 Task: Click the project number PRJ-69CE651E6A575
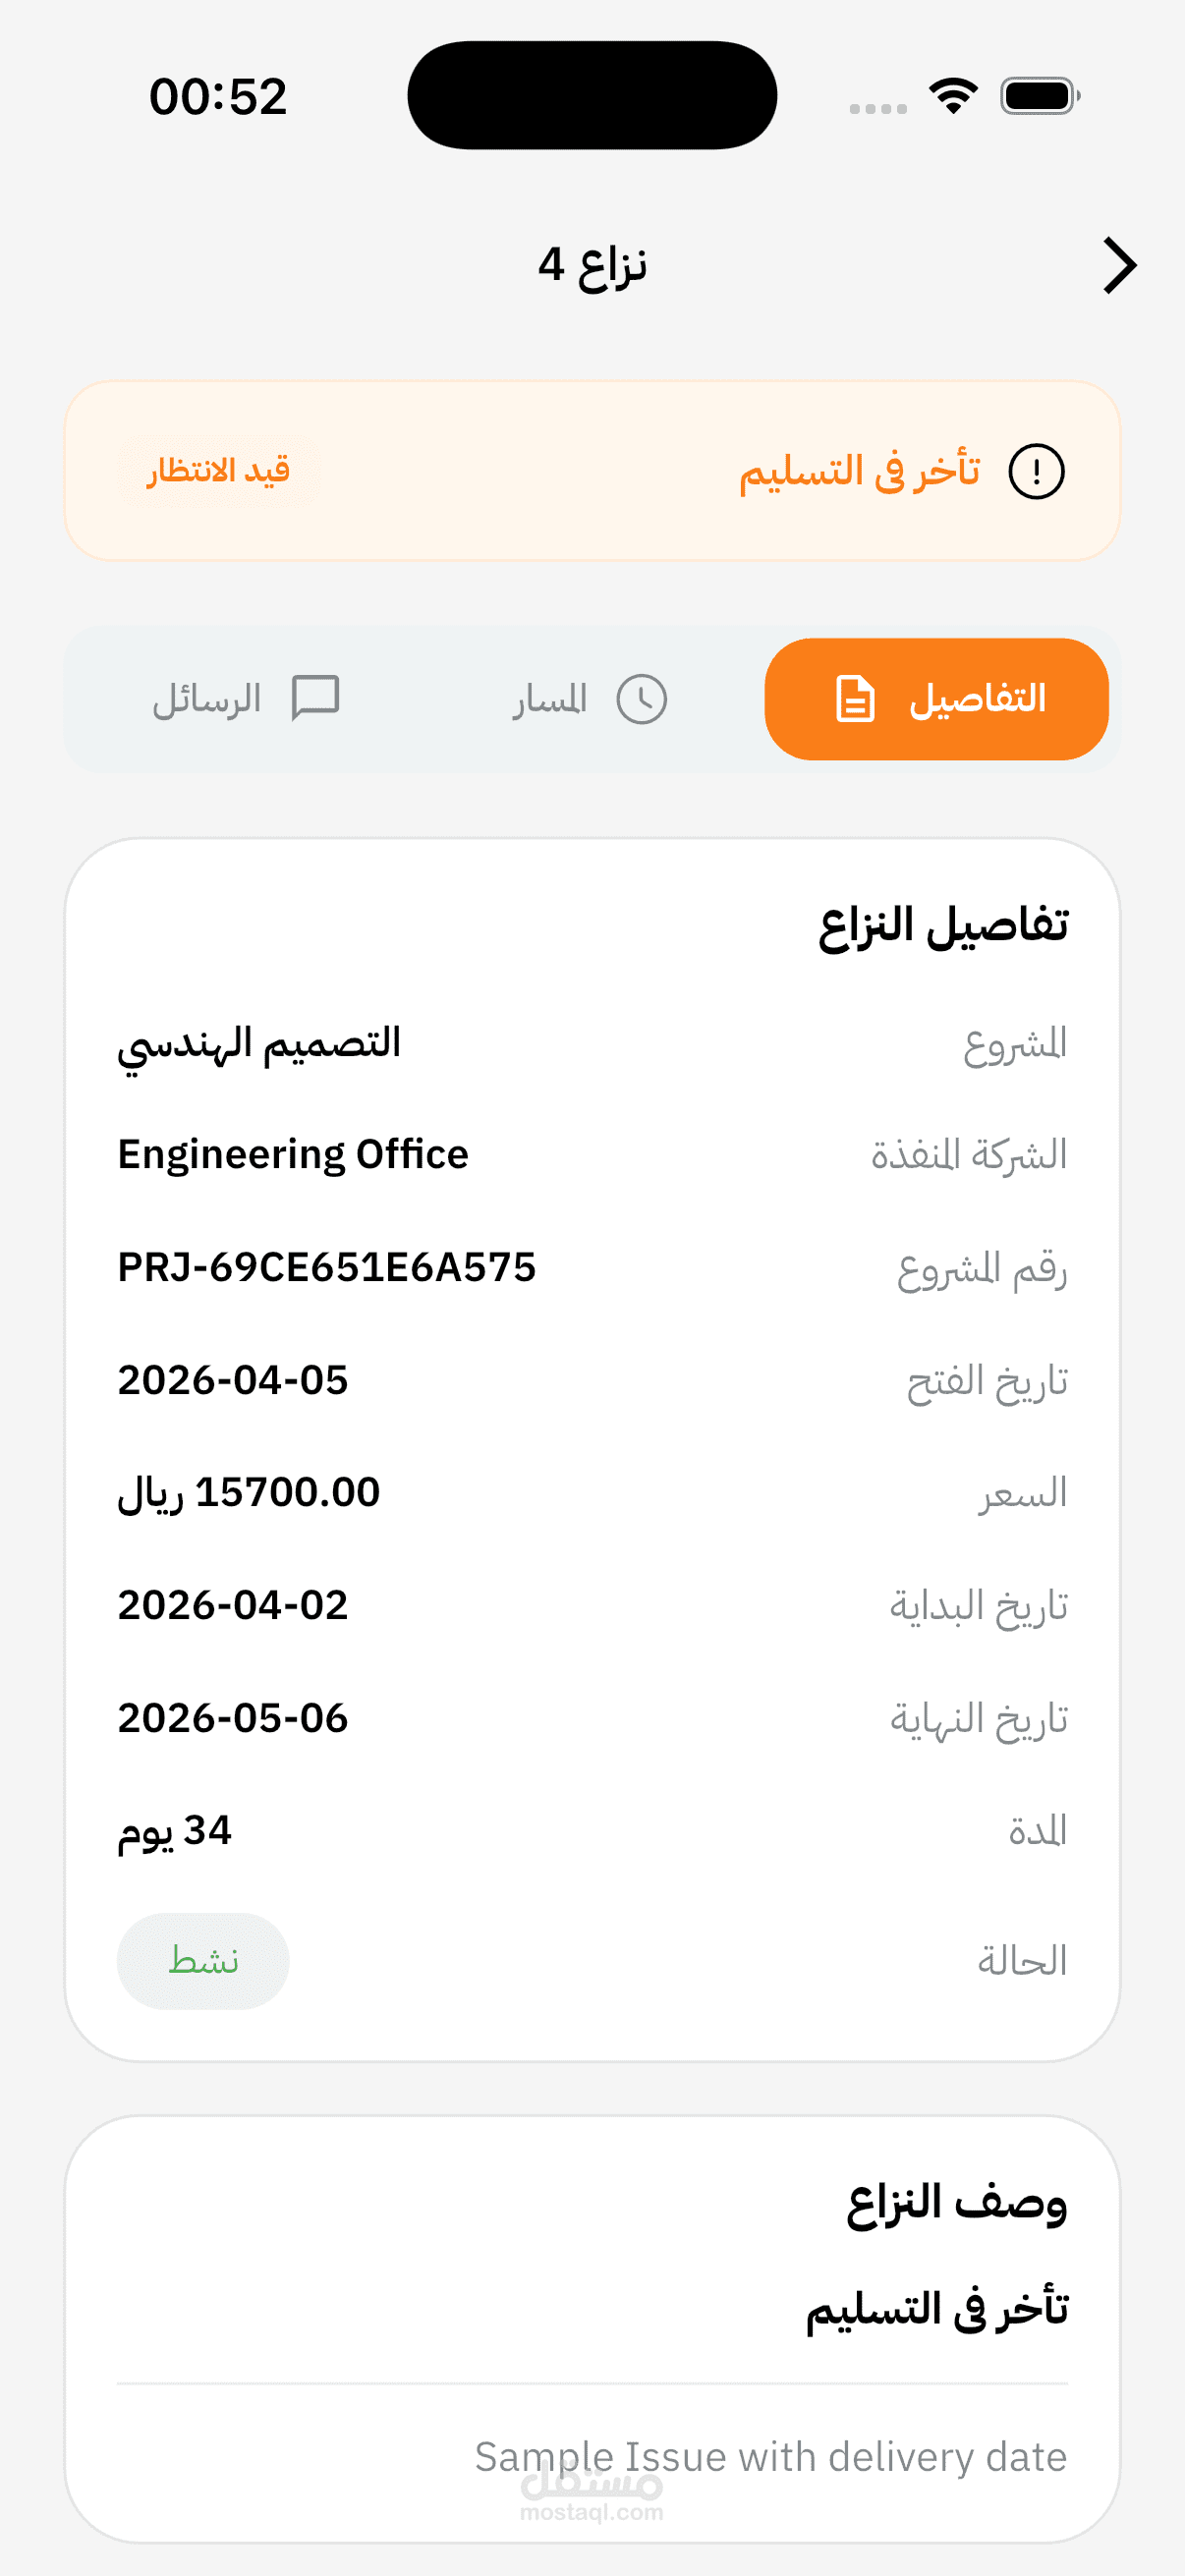pos(327,1267)
